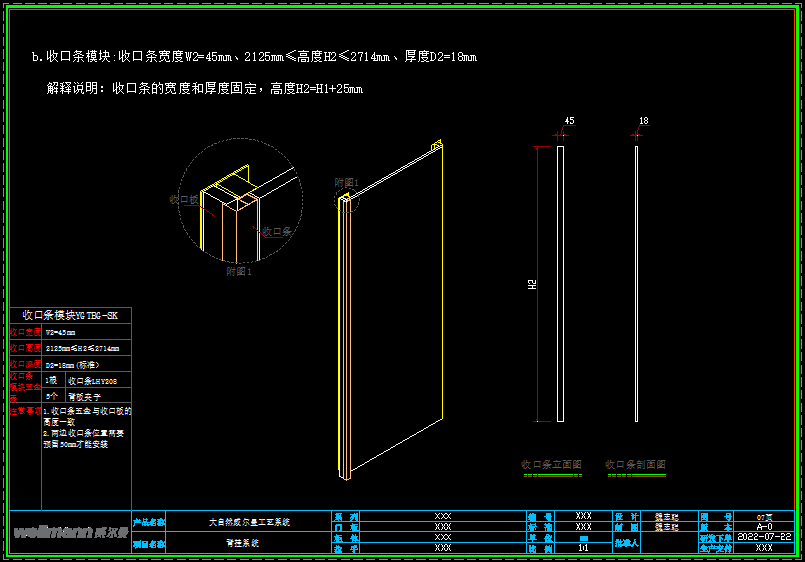Image resolution: width=805 pixels, height=562 pixels.
Task: Click the 收口条立面图 view caption
Action: click(x=551, y=465)
